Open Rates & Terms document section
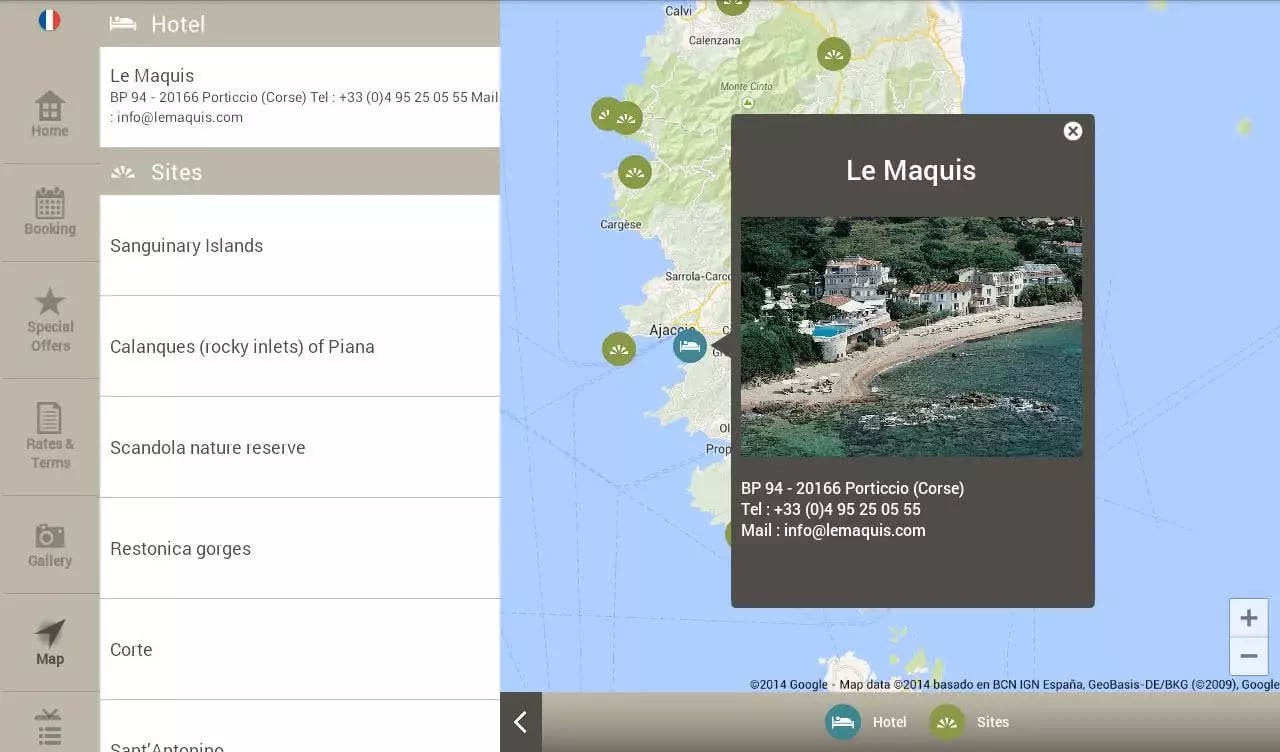This screenshot has width=1280, height=752. coord(49,436)
